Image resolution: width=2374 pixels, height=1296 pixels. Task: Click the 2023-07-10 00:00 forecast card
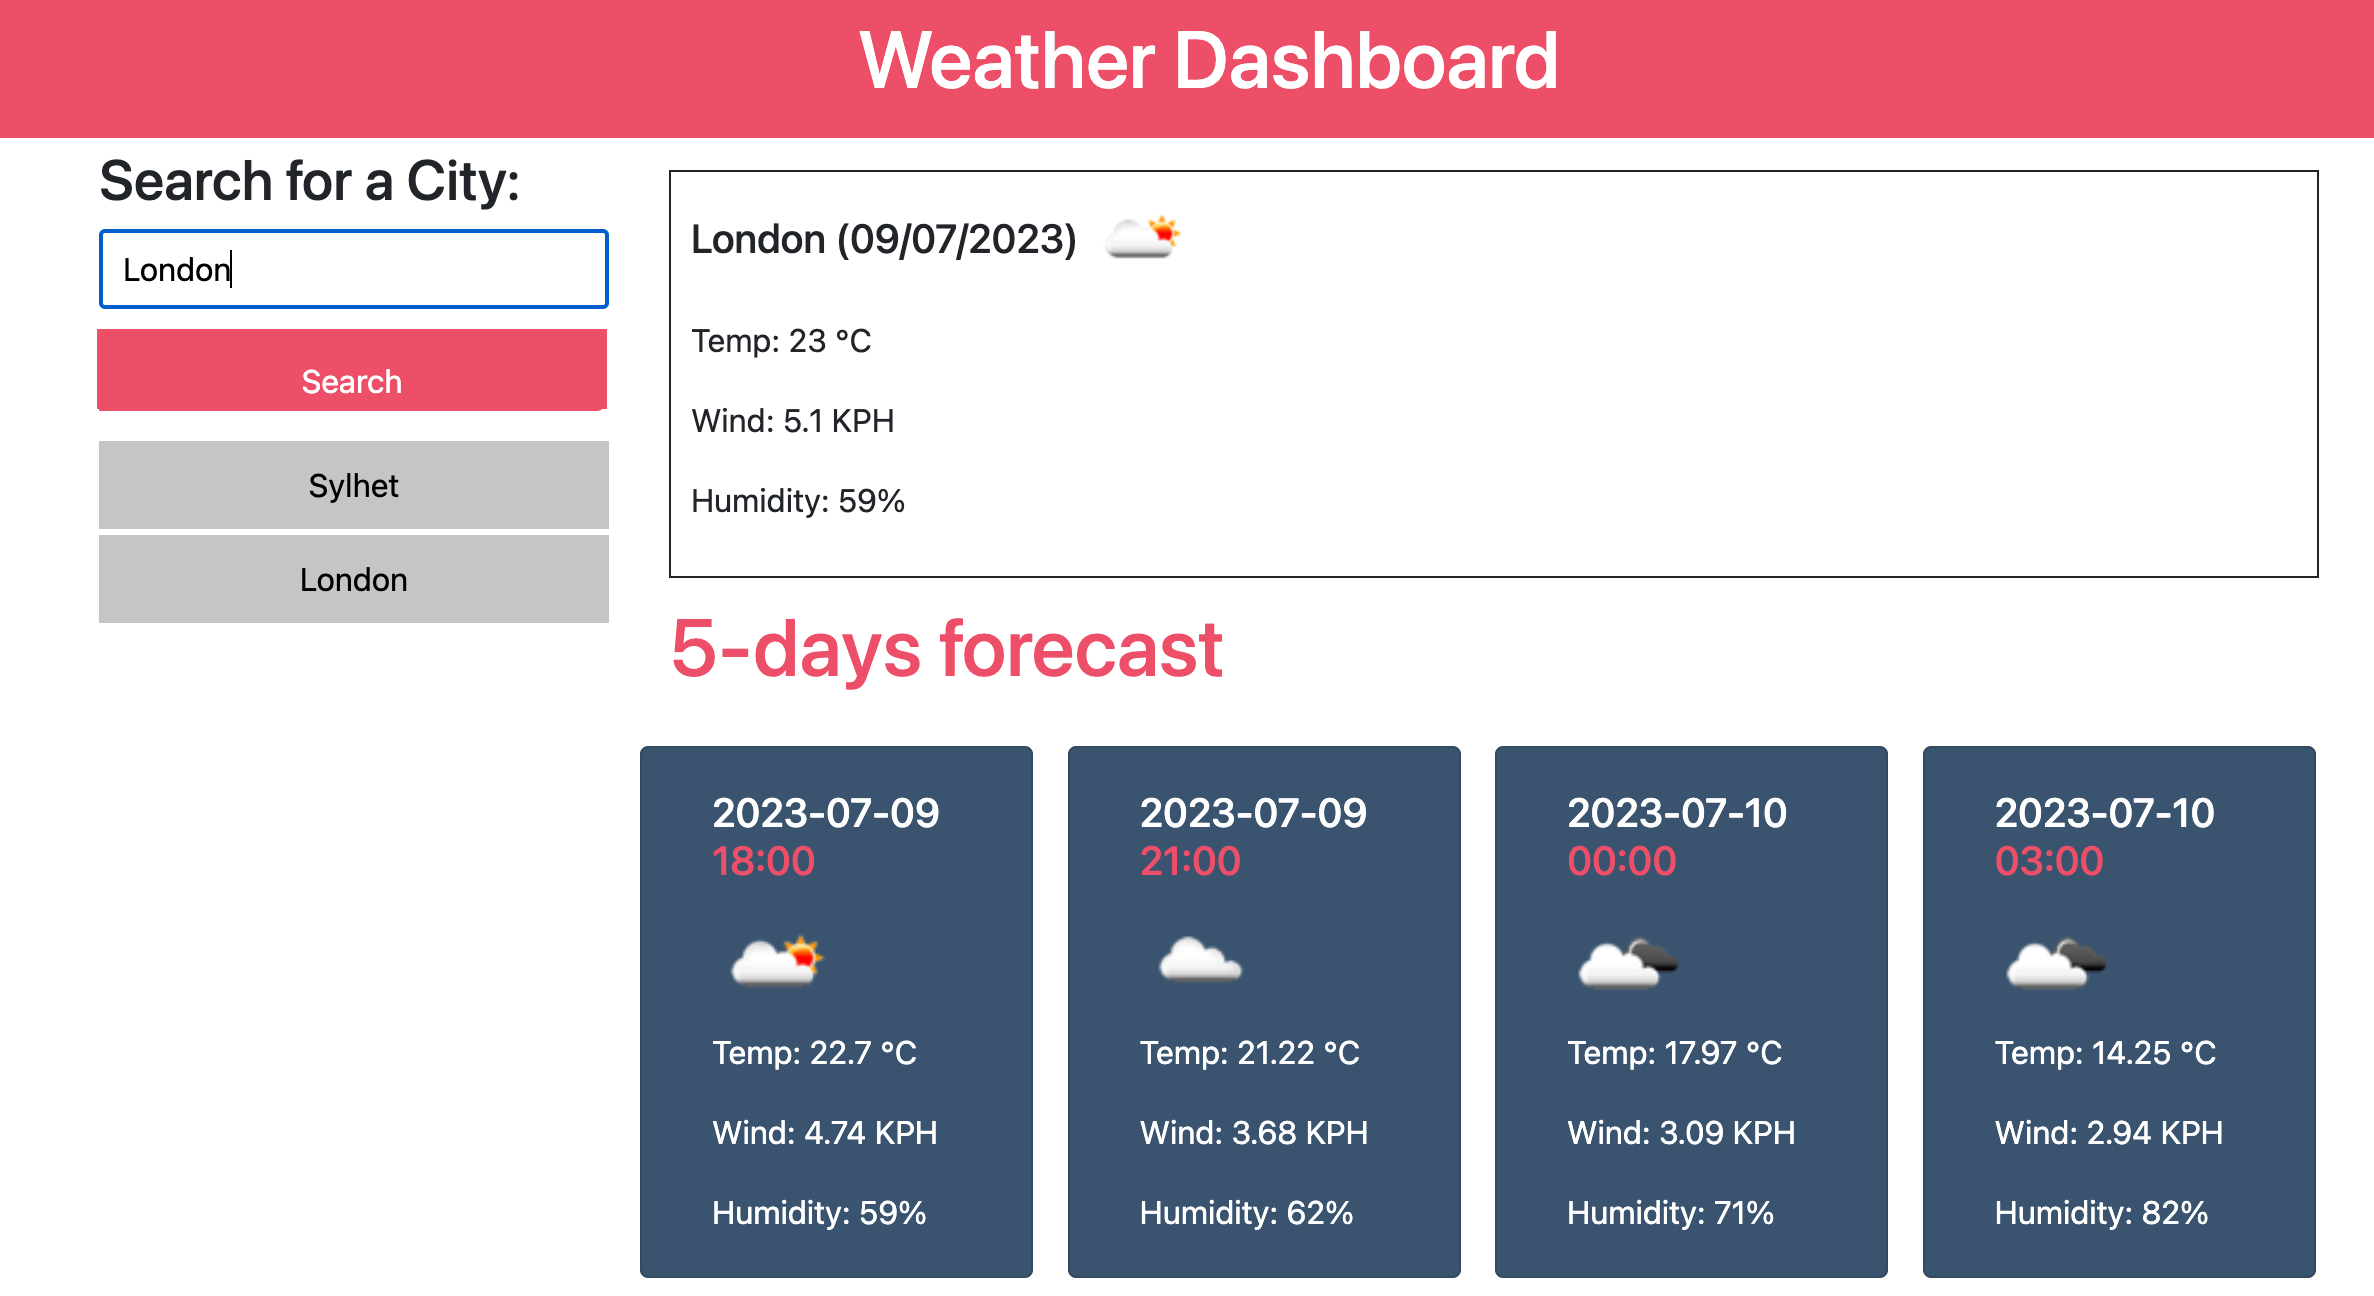point(1691,1010)
